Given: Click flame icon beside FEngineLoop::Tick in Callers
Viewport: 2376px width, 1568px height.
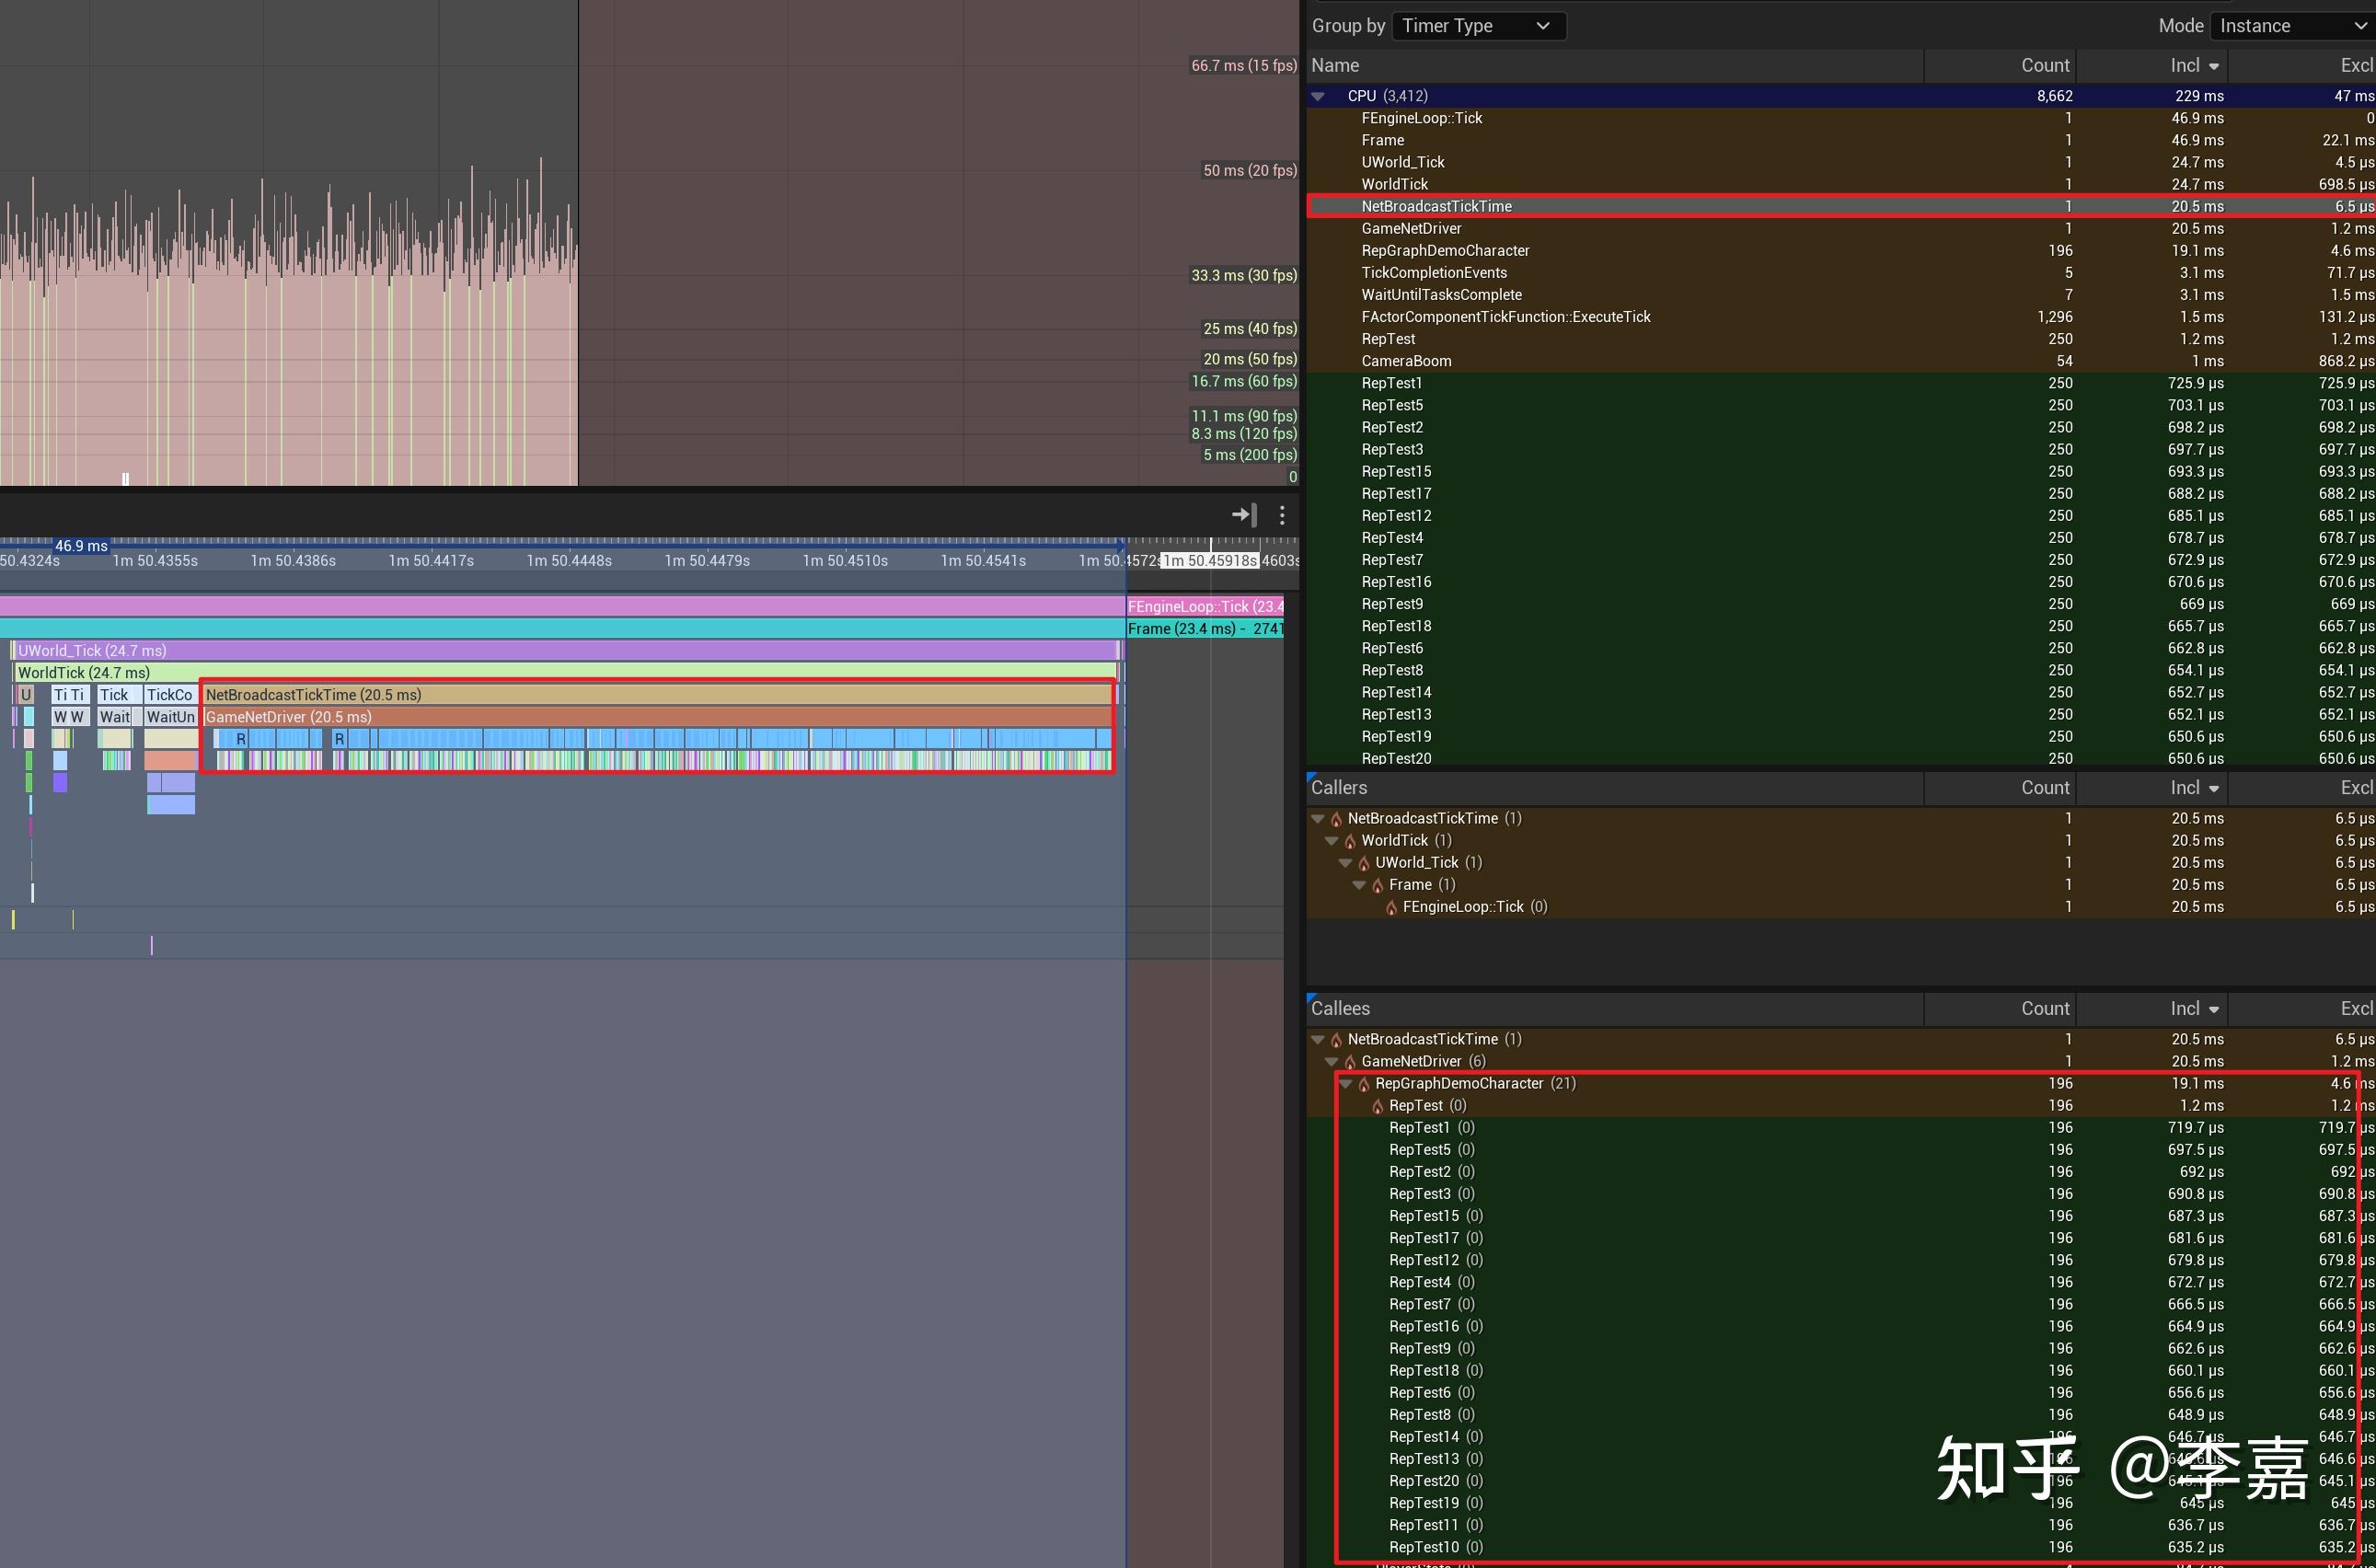Looking at the screenshot, I should pos(1391,908).
